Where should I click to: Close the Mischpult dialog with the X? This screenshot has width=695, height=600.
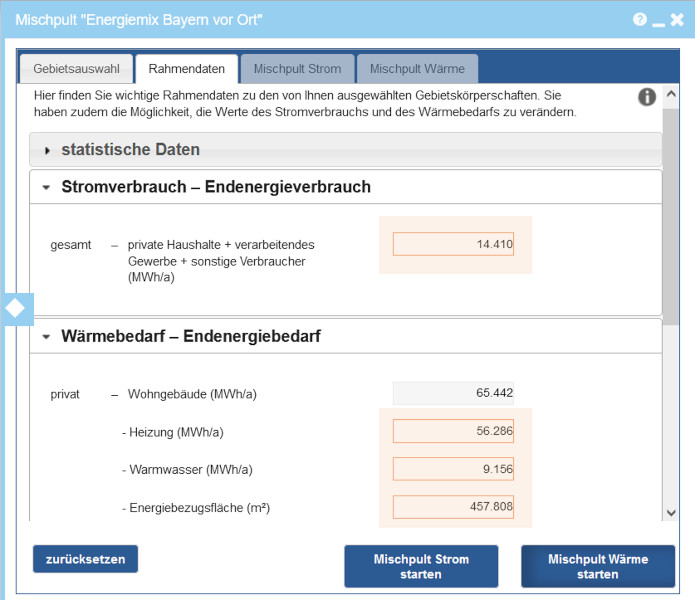(x=678, y=19)
